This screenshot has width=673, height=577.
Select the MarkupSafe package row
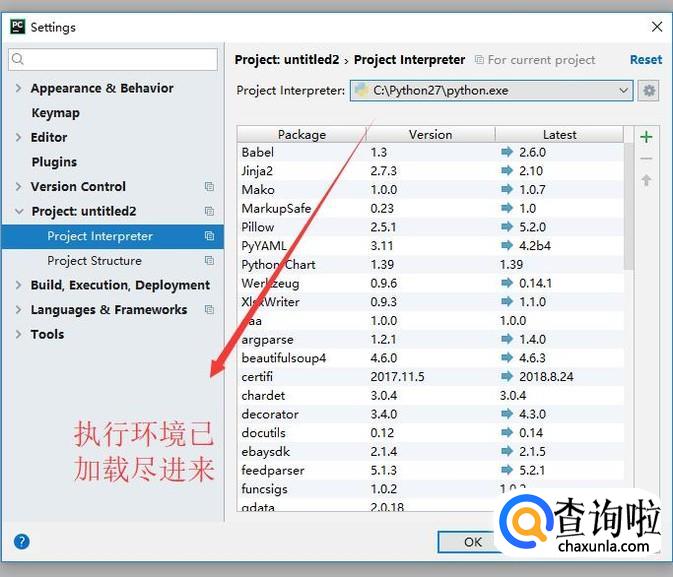430,208
